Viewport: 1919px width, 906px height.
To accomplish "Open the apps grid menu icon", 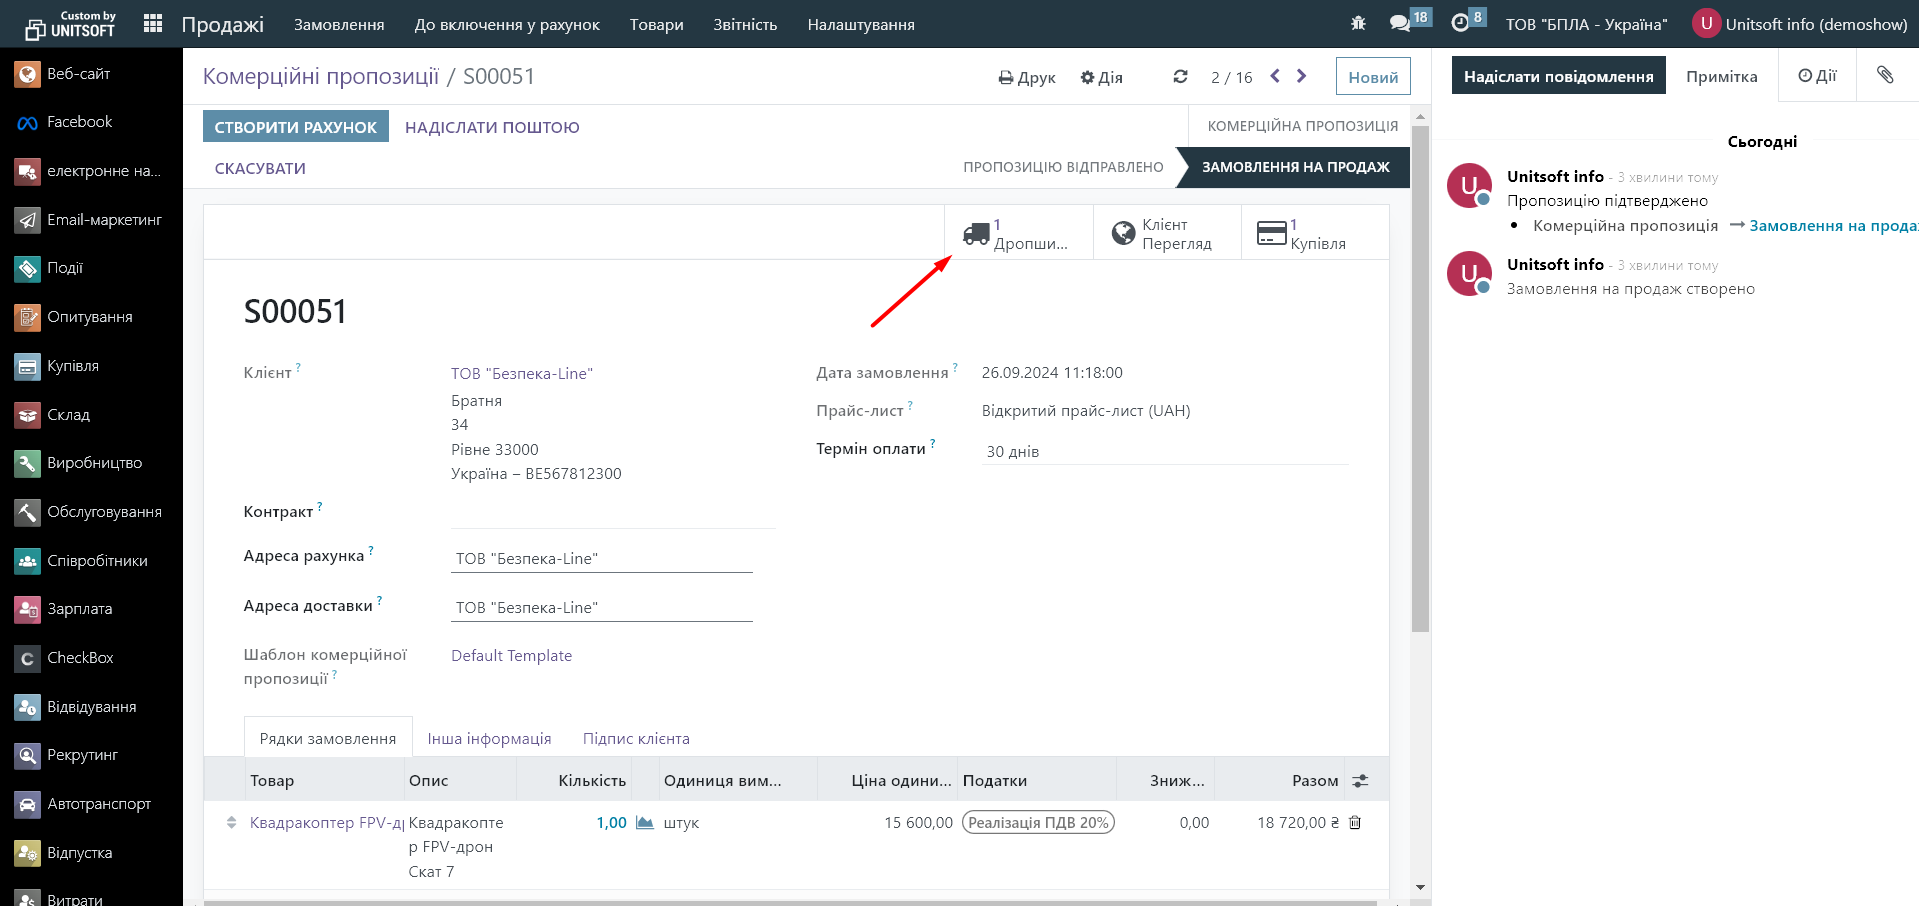I will pyautogui.click(x=153, y=24).
